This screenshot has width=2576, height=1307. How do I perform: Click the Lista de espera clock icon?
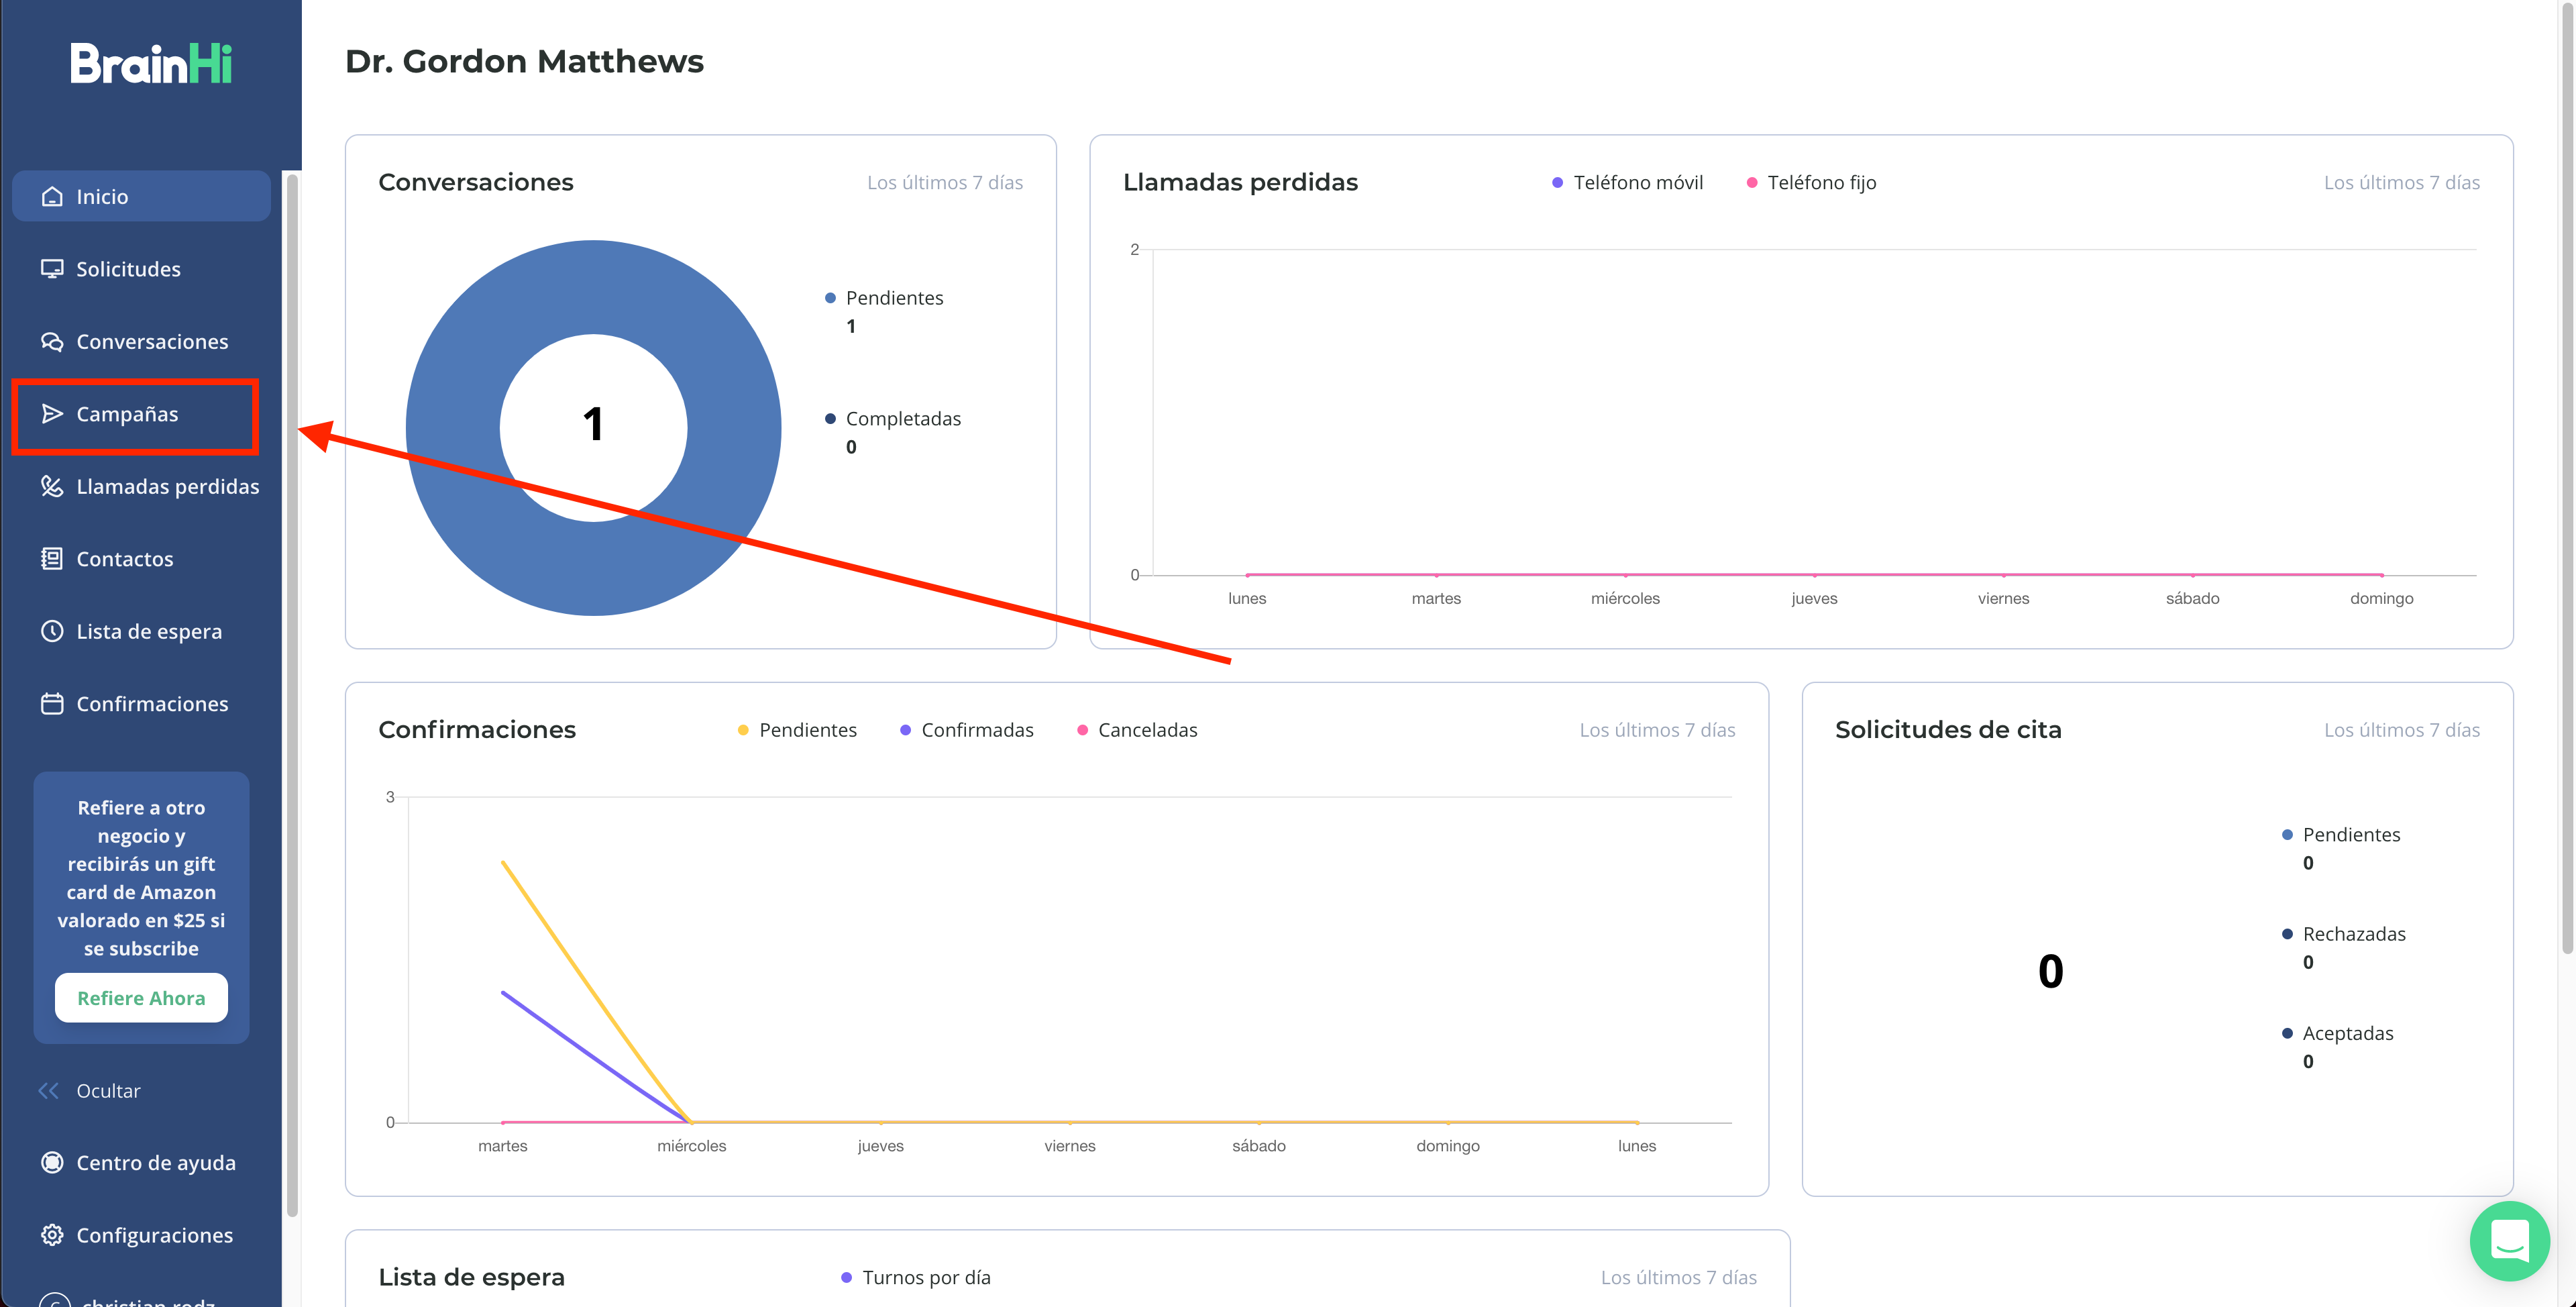52,631
